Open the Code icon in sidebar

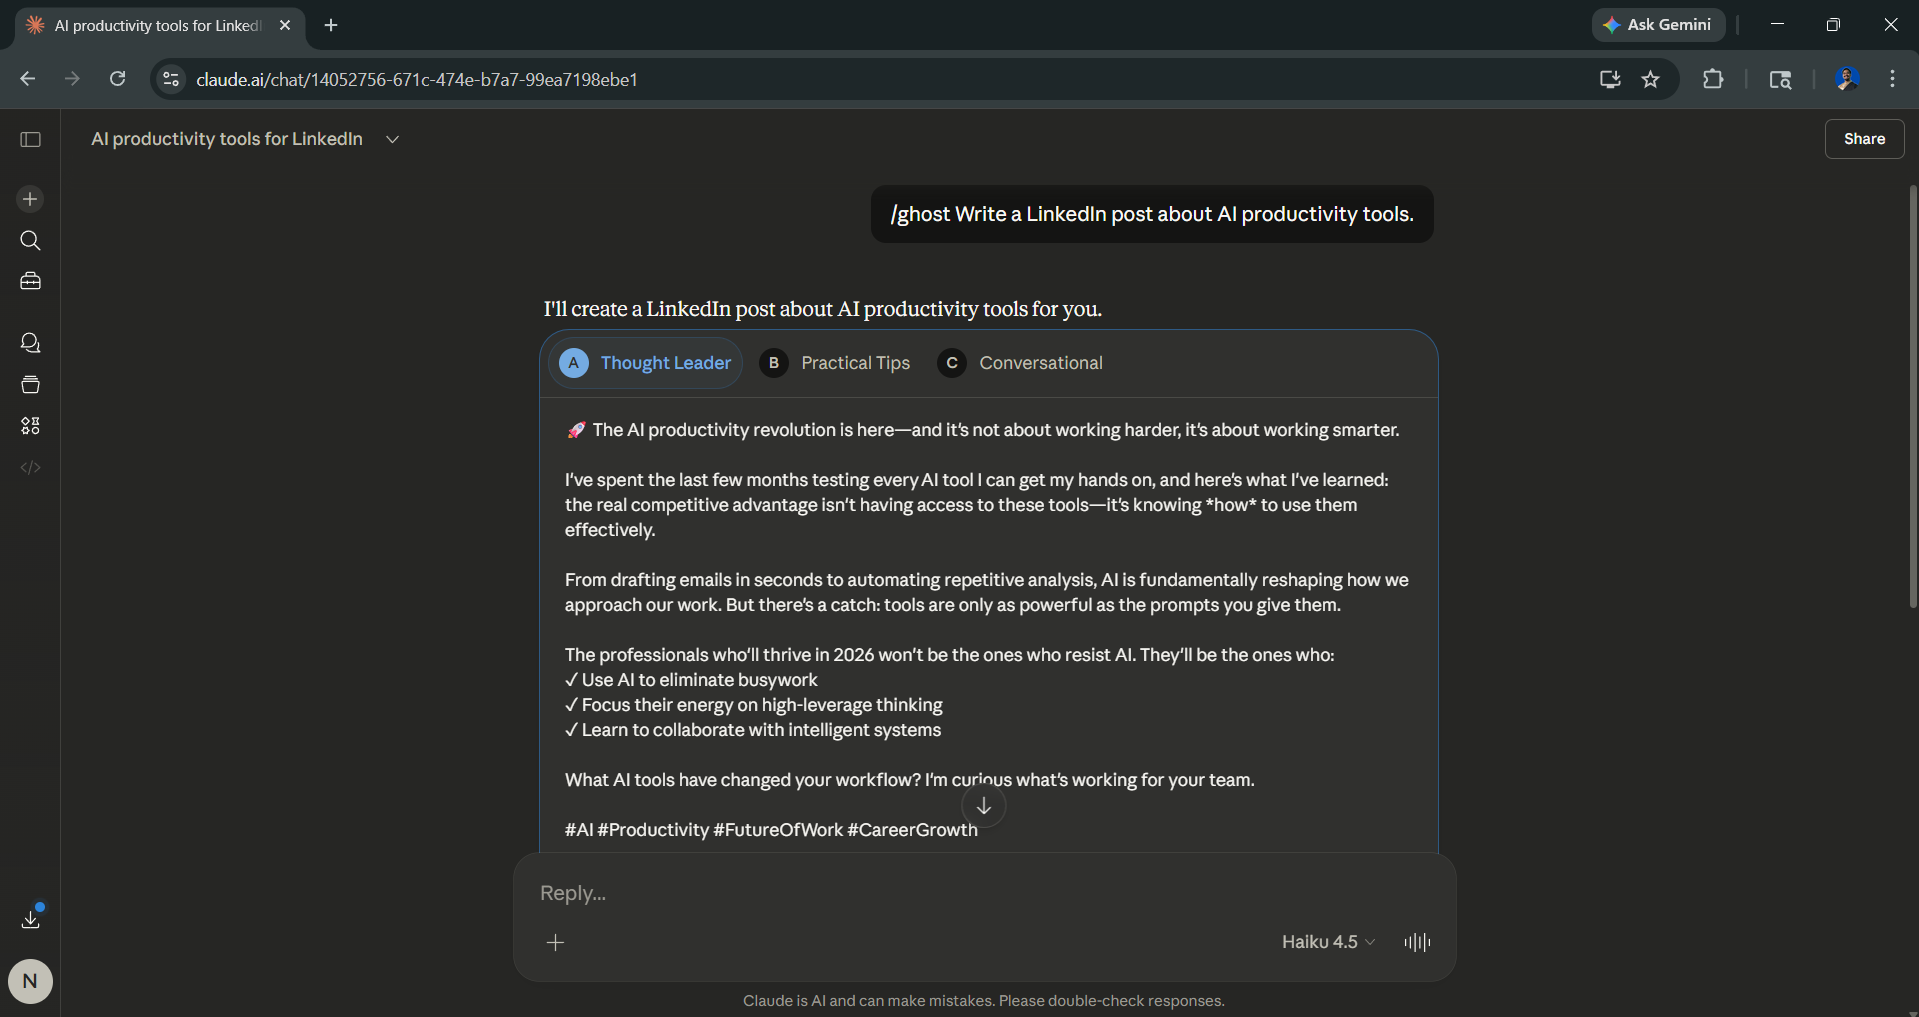coord(30,467)
